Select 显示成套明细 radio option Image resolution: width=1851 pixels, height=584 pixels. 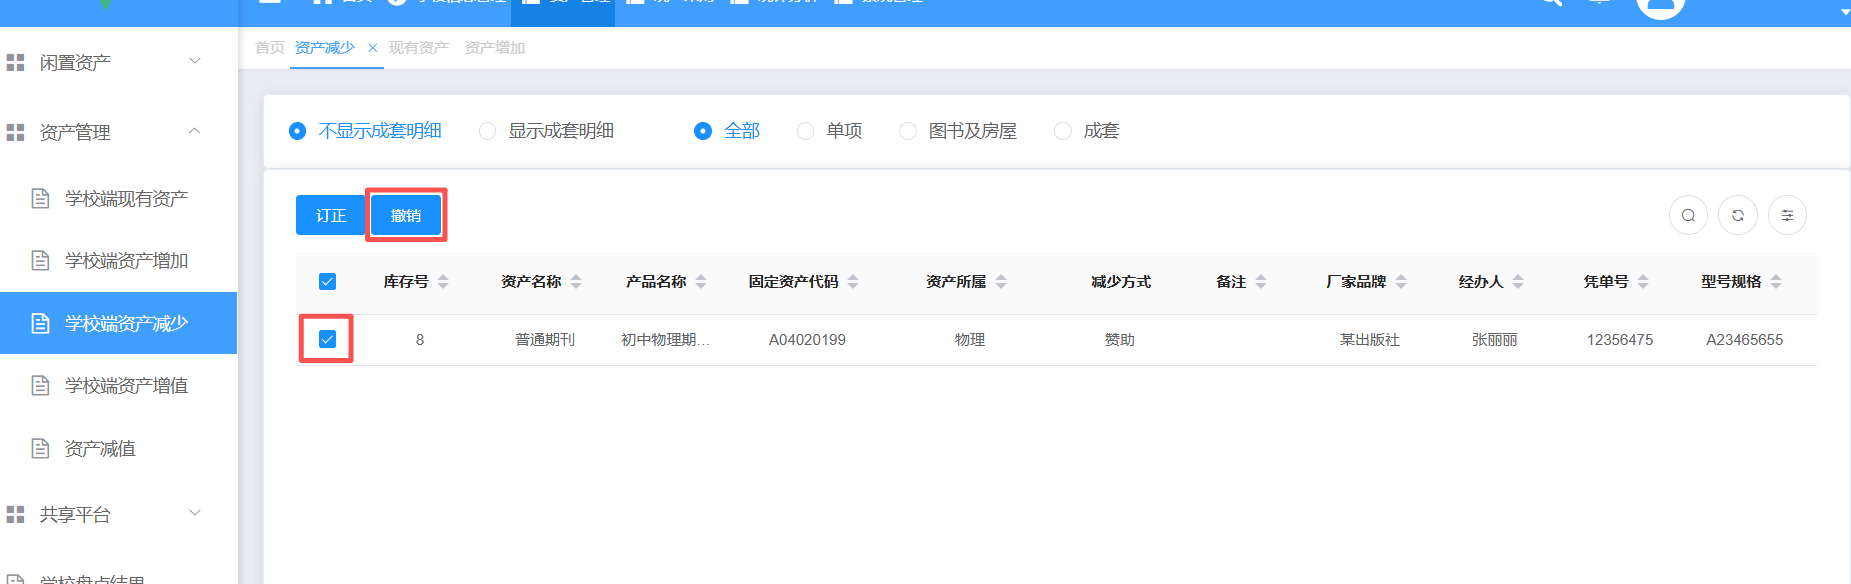pyautogui.click(x=488, y=131)
